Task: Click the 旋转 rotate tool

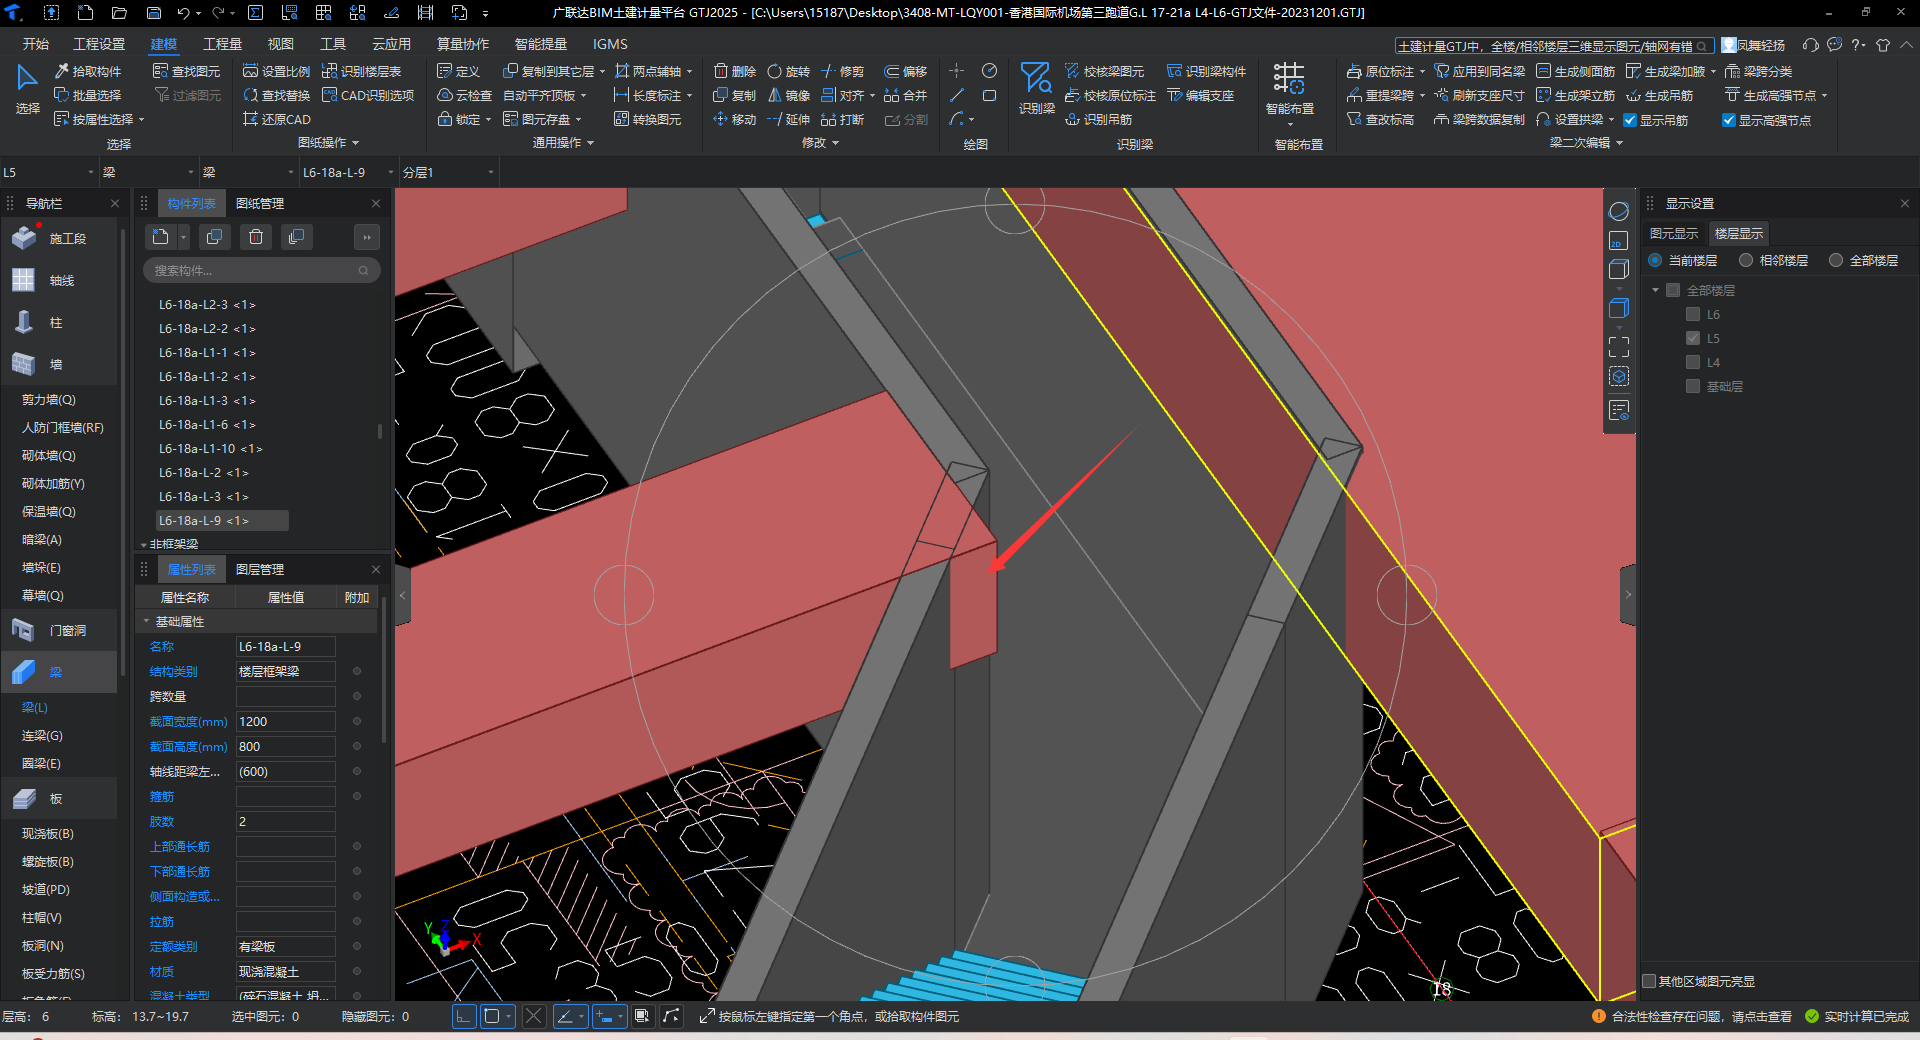Action: click(789, 71)
